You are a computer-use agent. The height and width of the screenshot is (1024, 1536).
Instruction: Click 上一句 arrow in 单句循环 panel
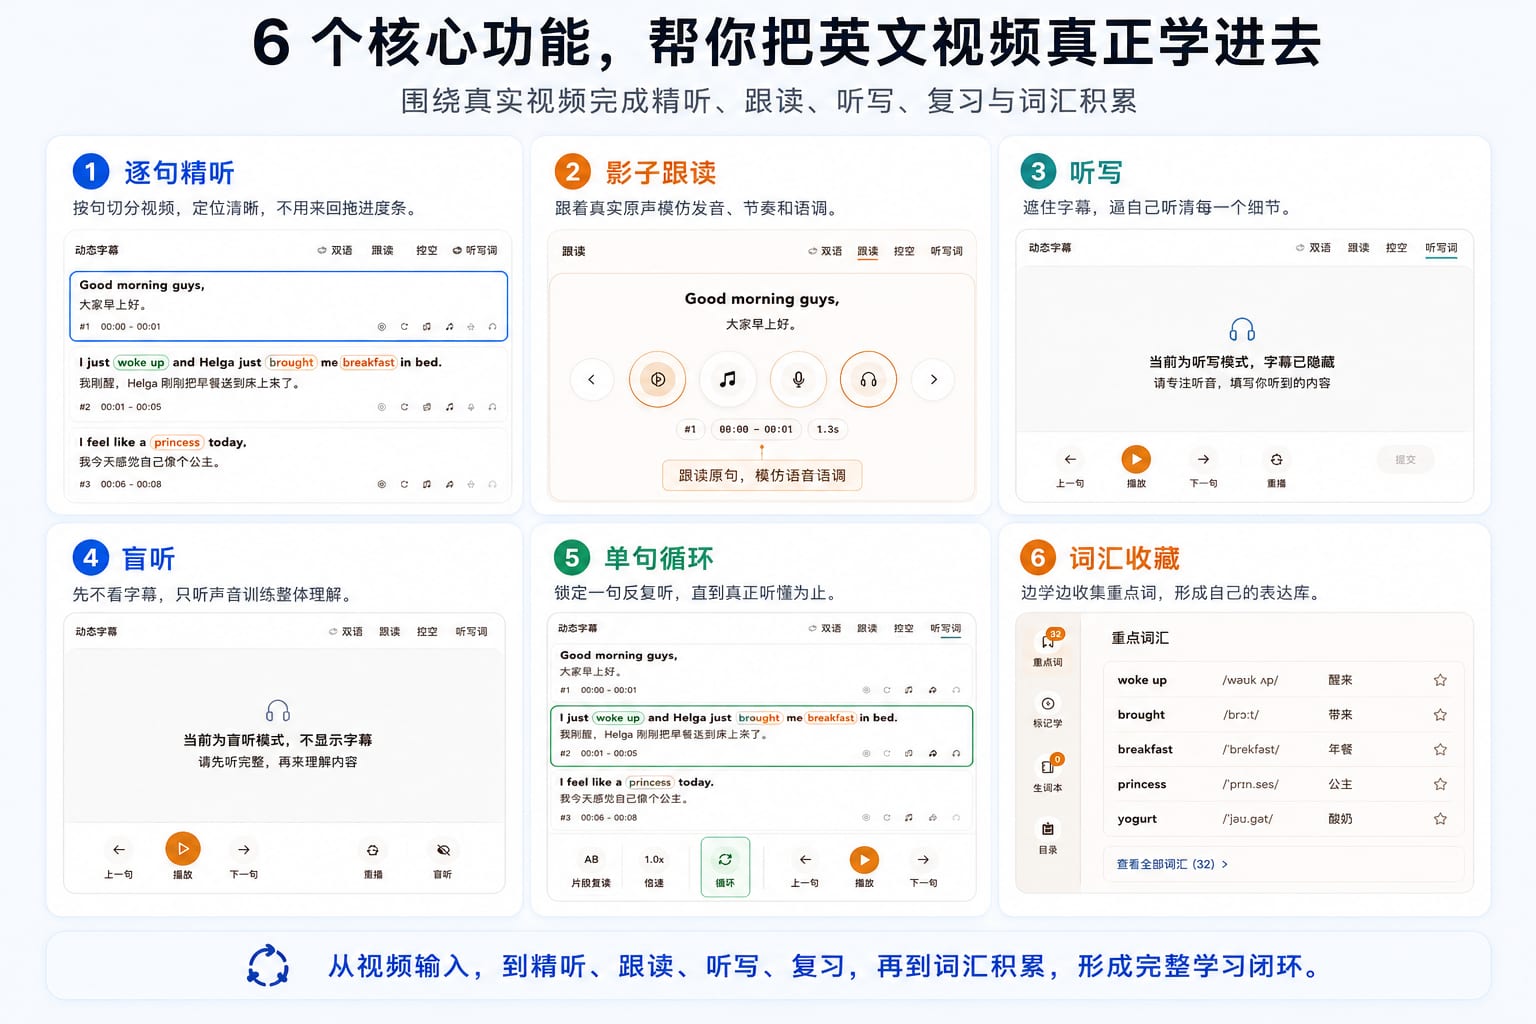point(805,859)
